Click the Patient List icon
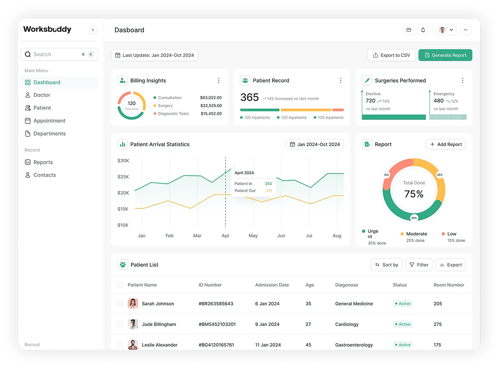 click(123, 265)
